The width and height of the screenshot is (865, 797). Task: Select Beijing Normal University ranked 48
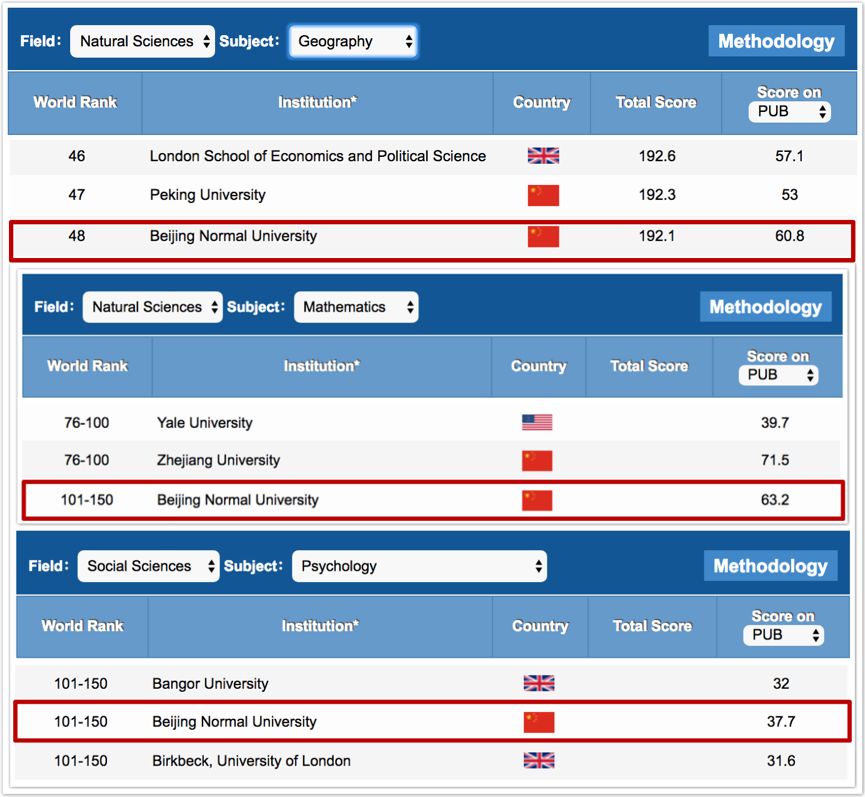tap(233, 236)
